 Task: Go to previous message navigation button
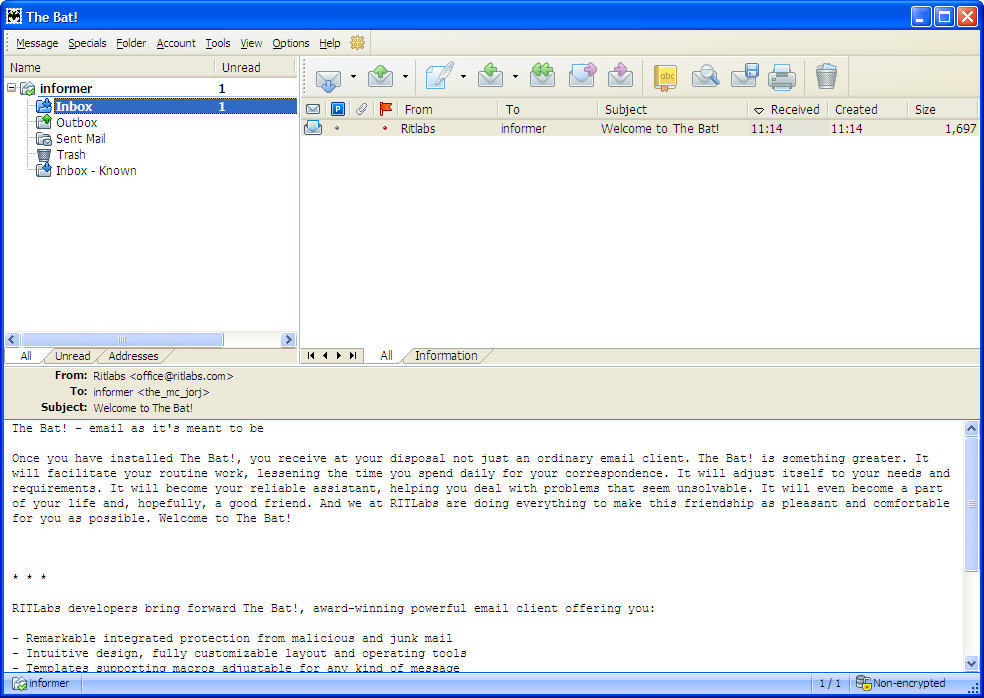pos(325,355)
